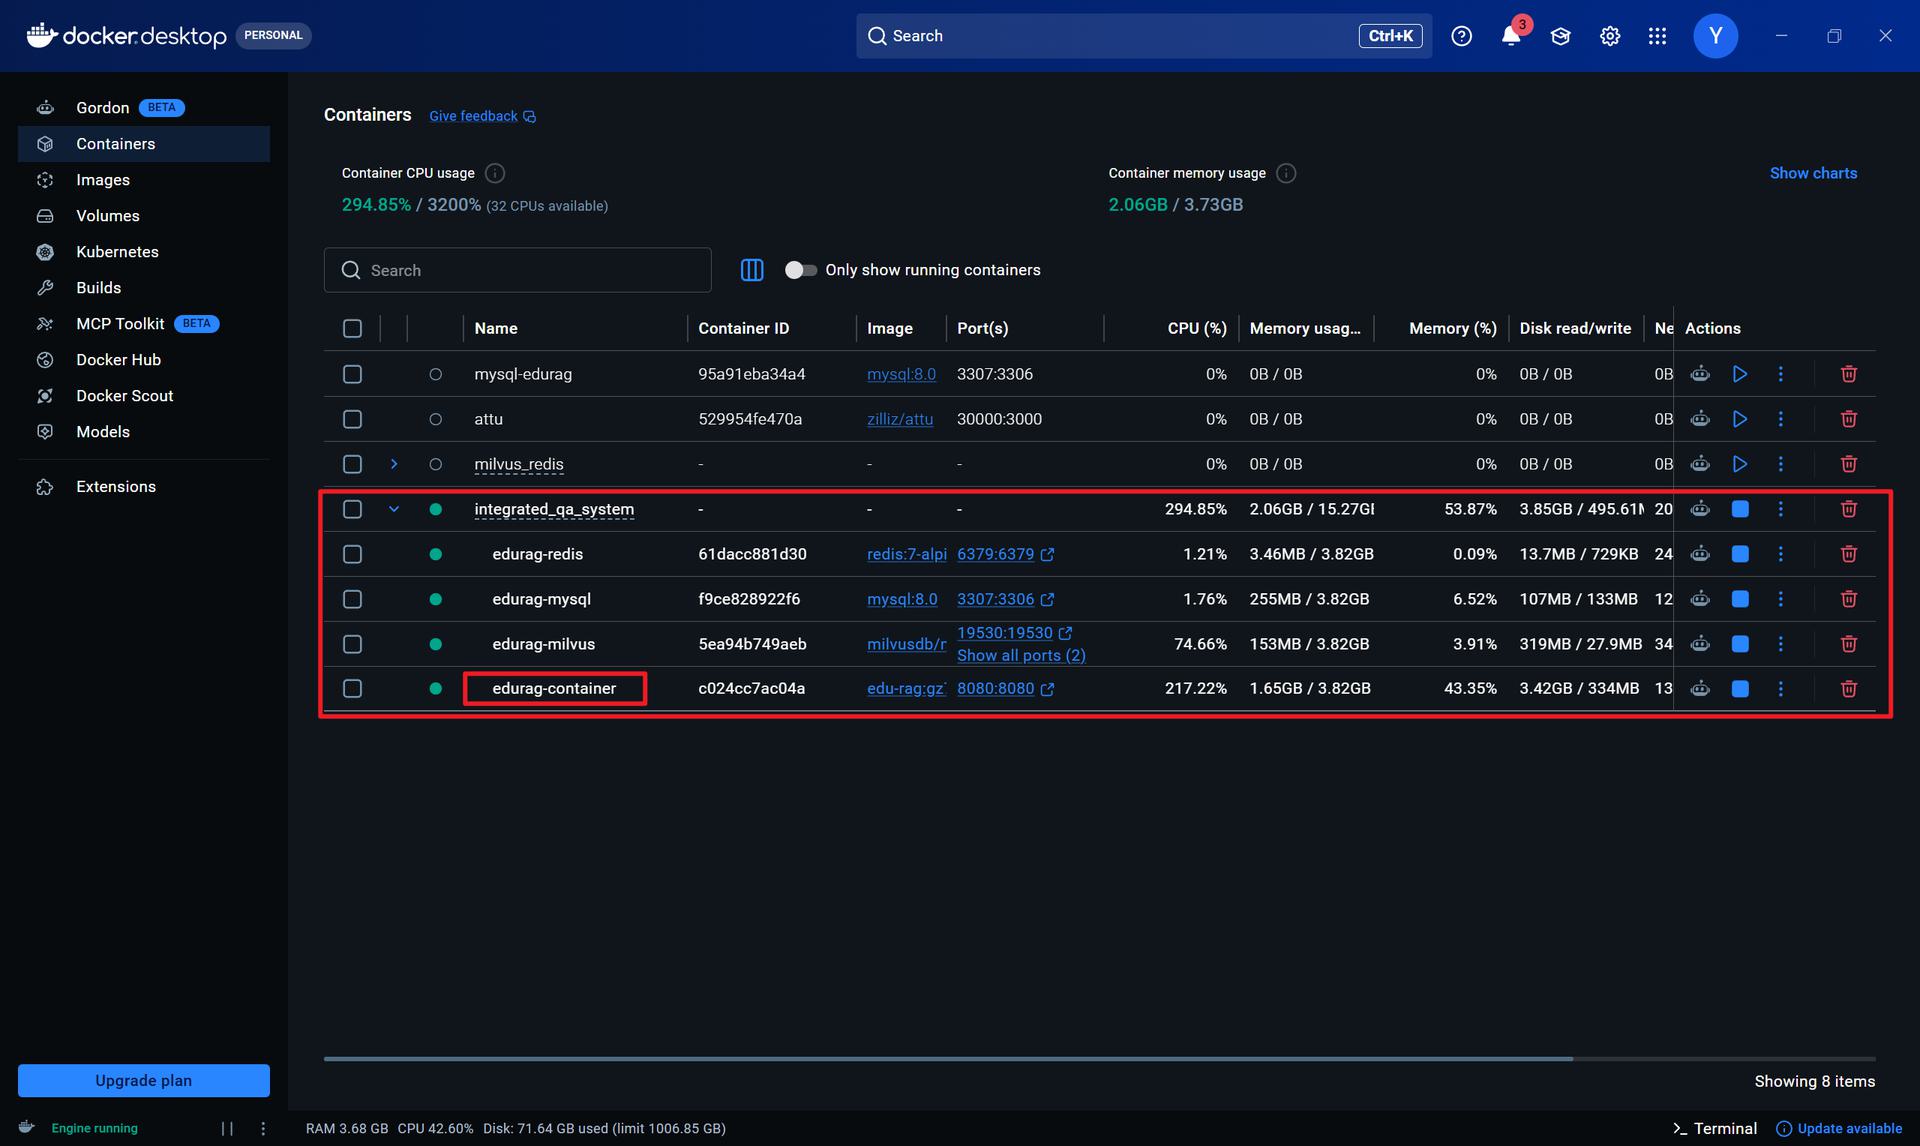The image size is (1920, 1146).
Task: Select the edurag-mysql row checkbox
Action: pos(352,599)
